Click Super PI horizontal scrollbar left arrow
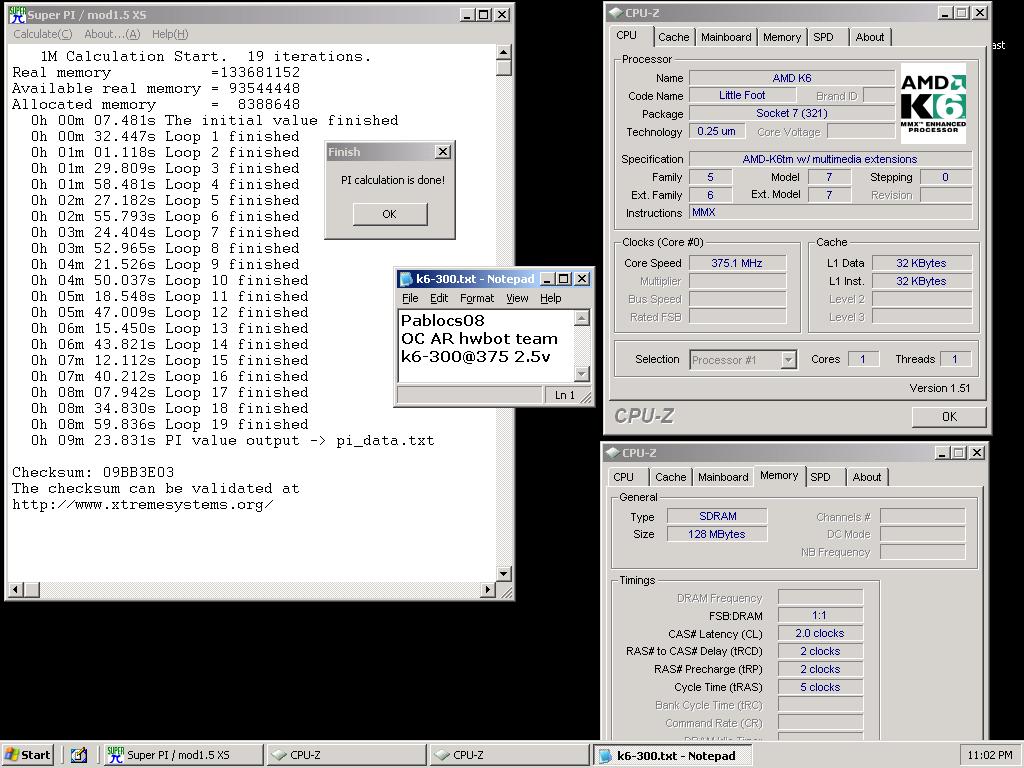Image resolution: width=1024 pixels, height=768 pixels. [x=17, y=590]
